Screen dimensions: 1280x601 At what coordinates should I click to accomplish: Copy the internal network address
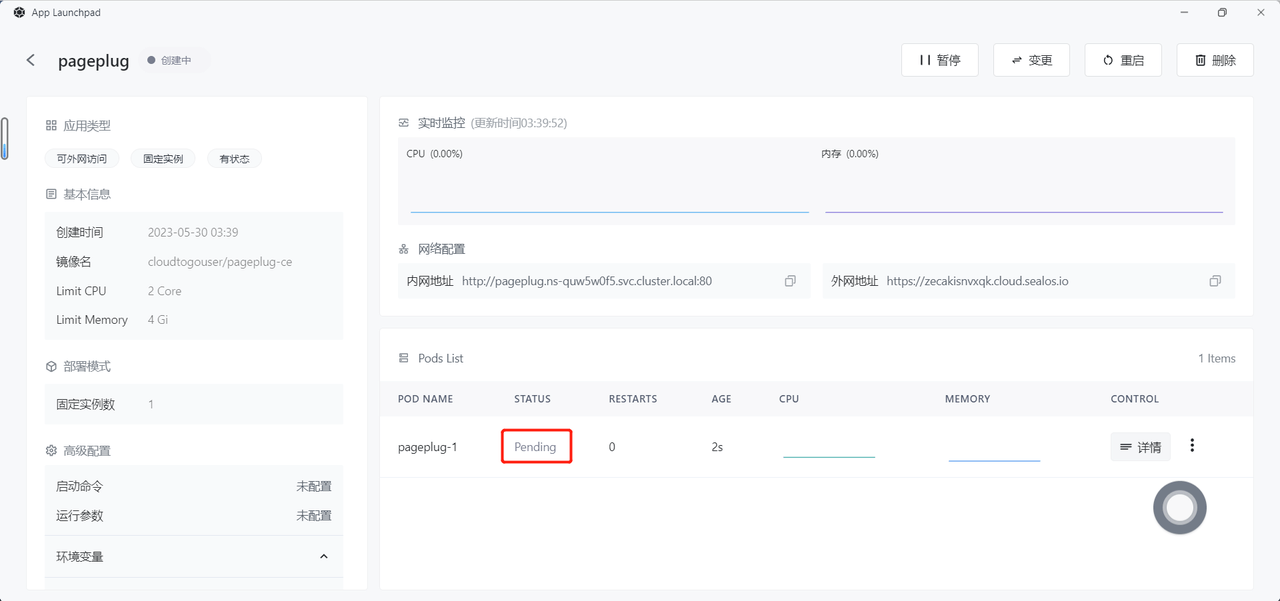click(x=790, y=281)
